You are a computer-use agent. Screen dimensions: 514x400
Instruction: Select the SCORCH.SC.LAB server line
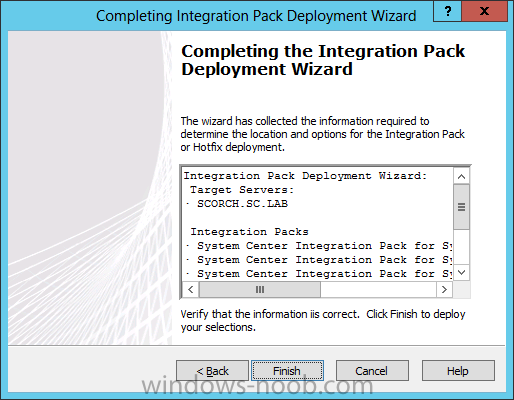(242, 204)
